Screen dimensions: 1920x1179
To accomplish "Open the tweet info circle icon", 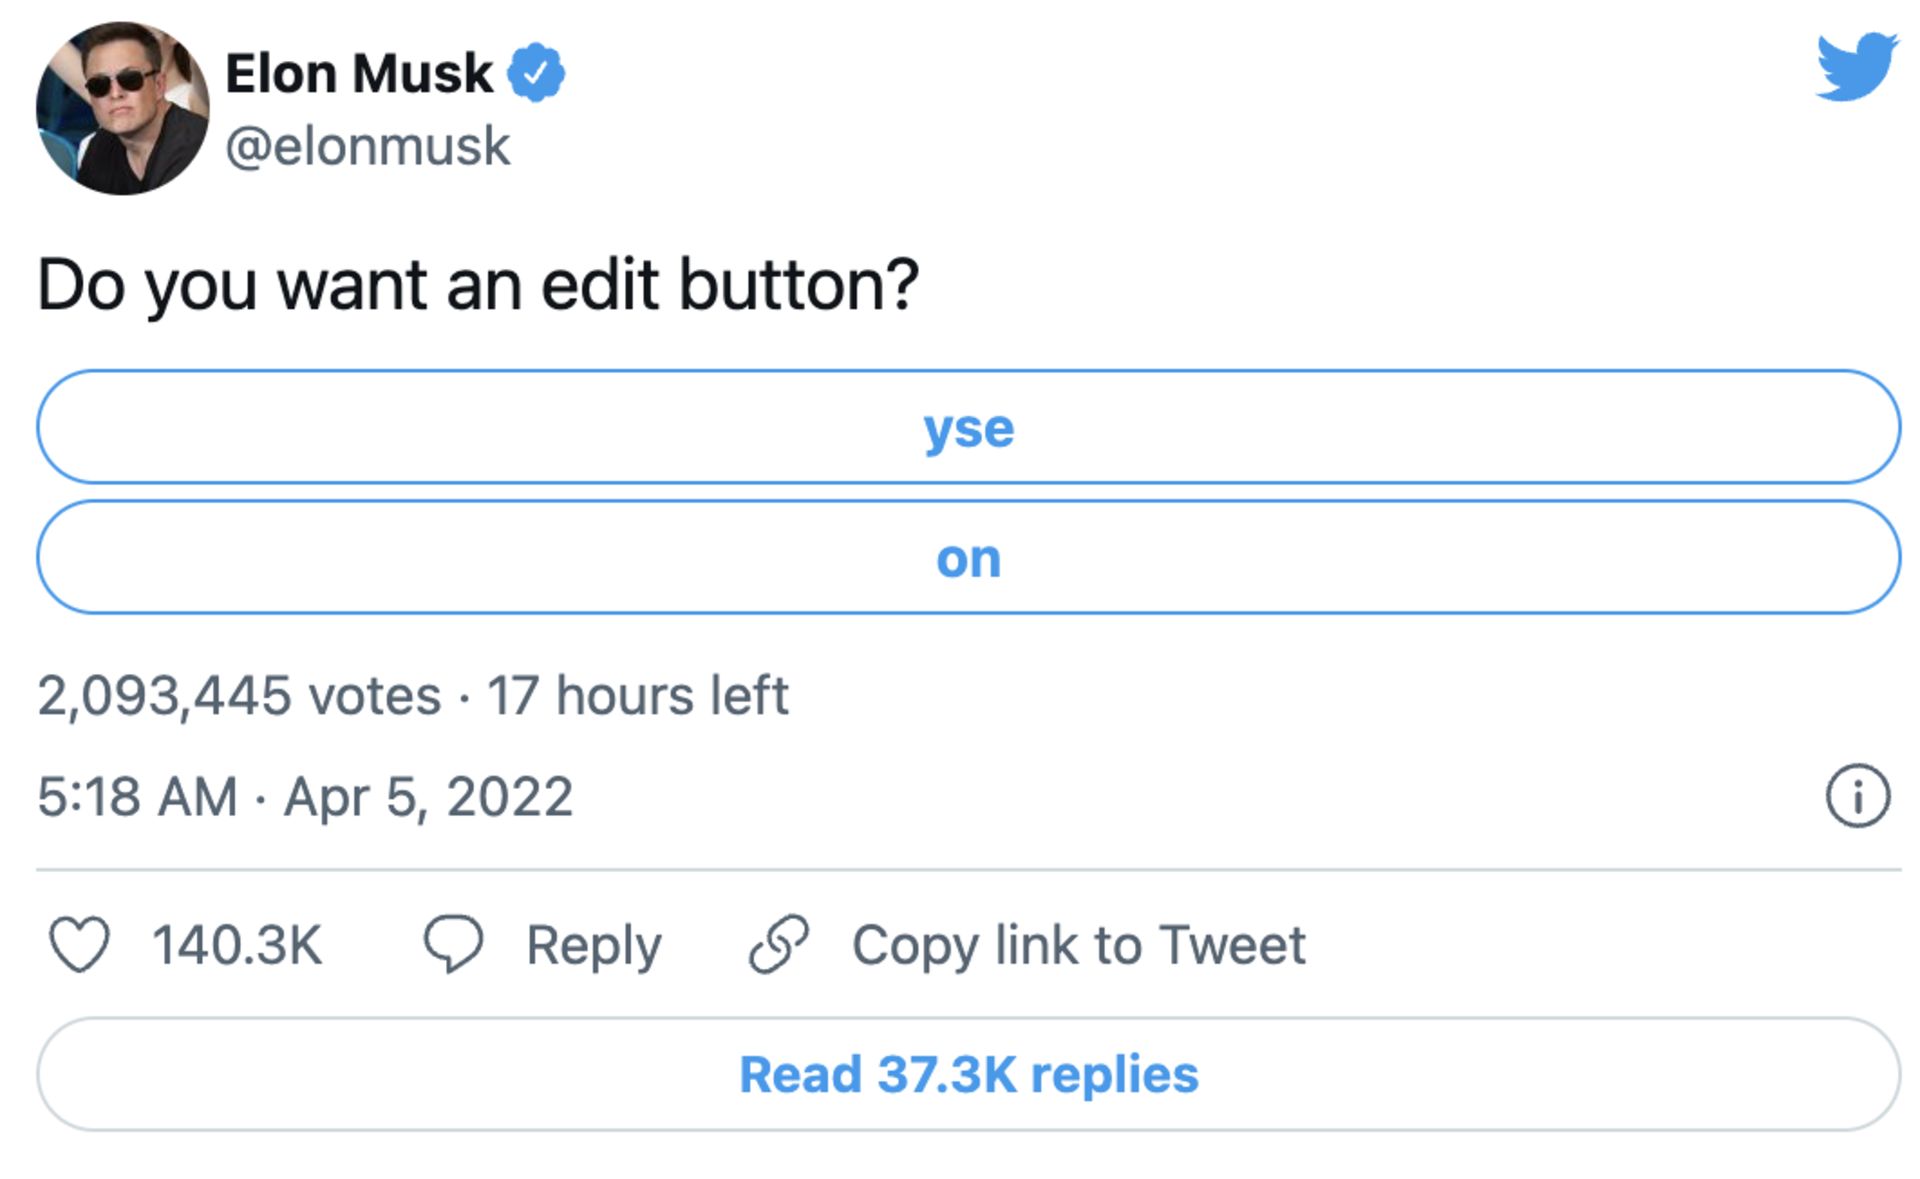I will pos(1857,796).
